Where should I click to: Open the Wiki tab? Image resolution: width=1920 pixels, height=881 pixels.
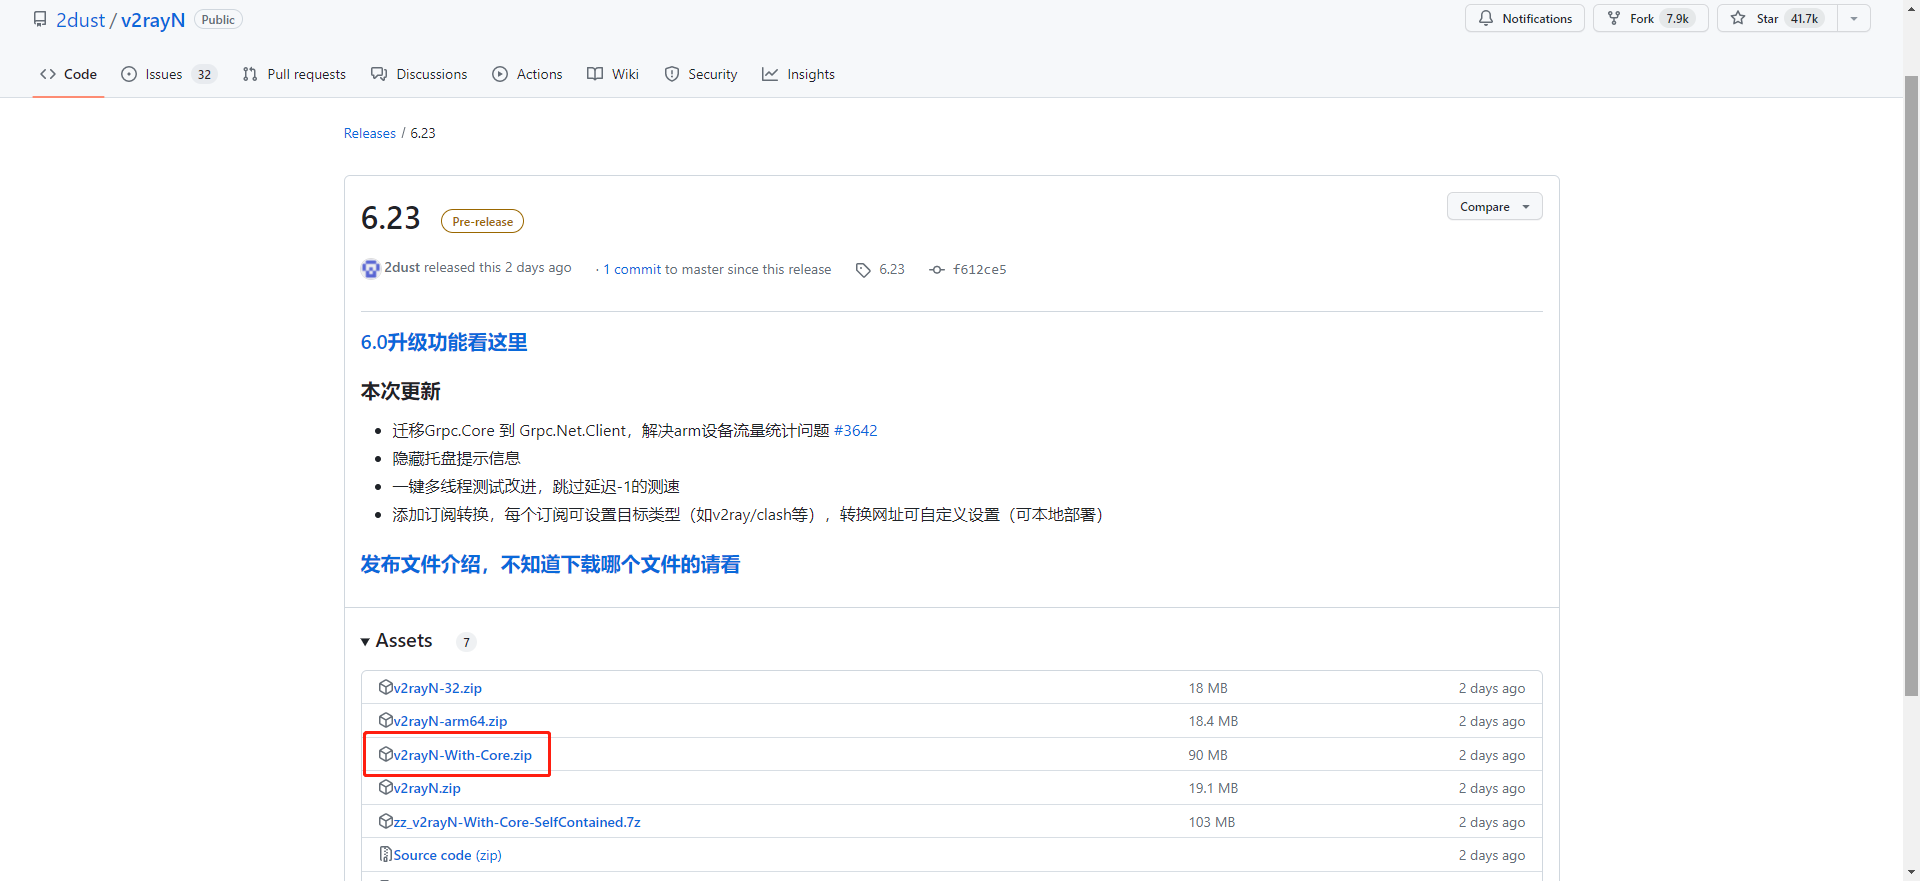click(x=613, y=74)
